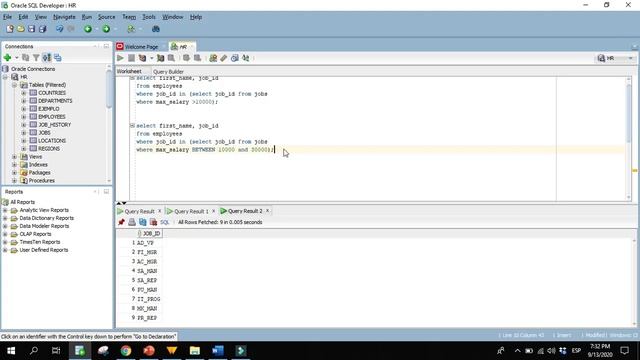Expand Analytic View Reports folder
Image resolution: width=640 pixels, height=360 pixels.
coord(5,210)
